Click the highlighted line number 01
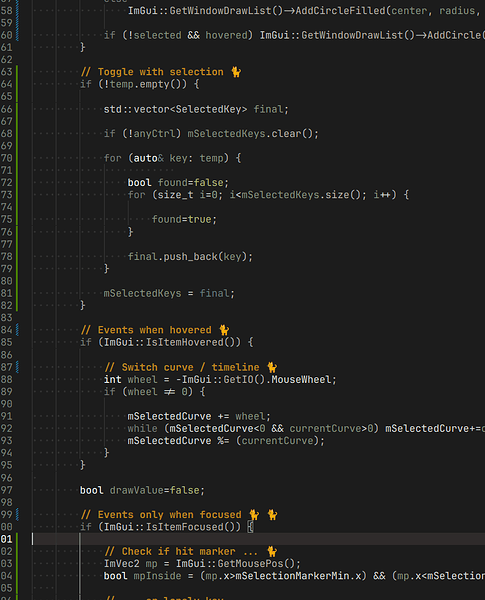The height and width of the screenshot is (600, 485). coord(7,539)
